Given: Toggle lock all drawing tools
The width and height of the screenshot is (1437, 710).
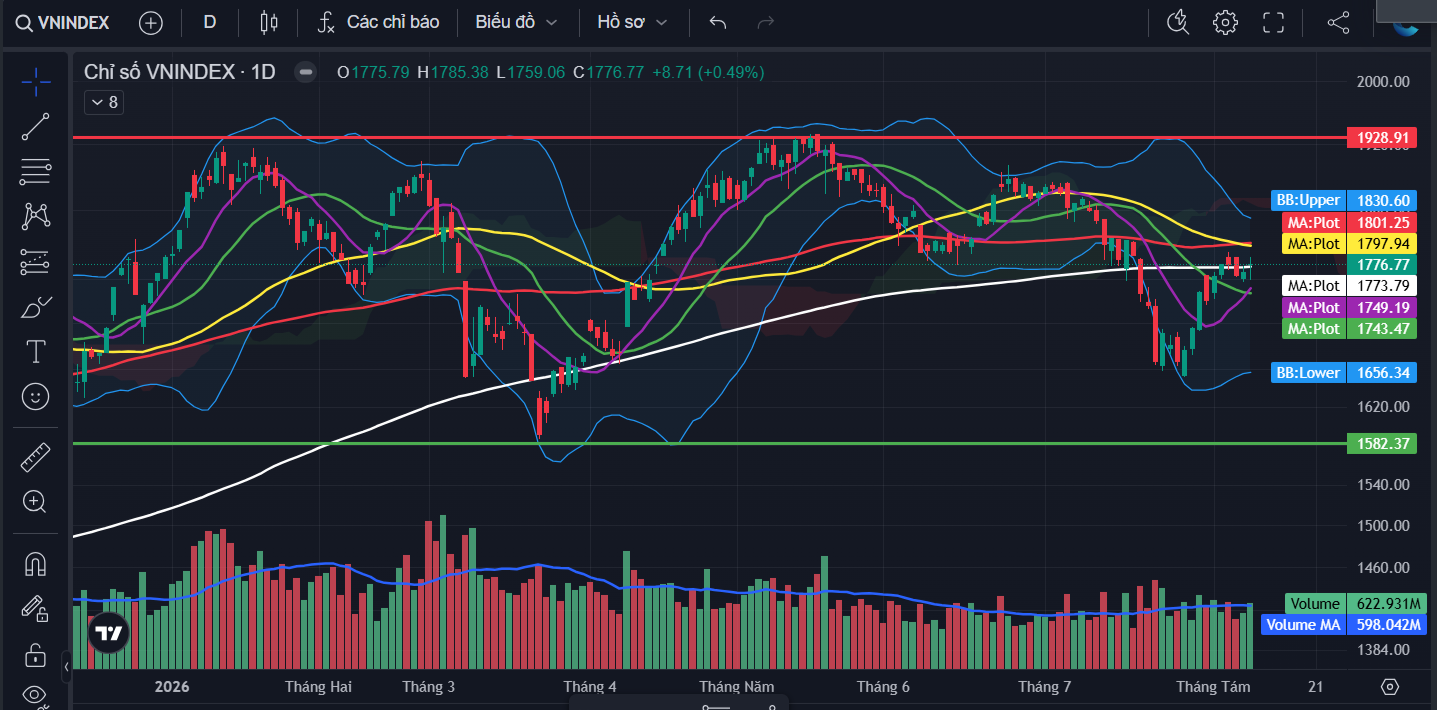Looking at the screenshot, I should point(36,655).
